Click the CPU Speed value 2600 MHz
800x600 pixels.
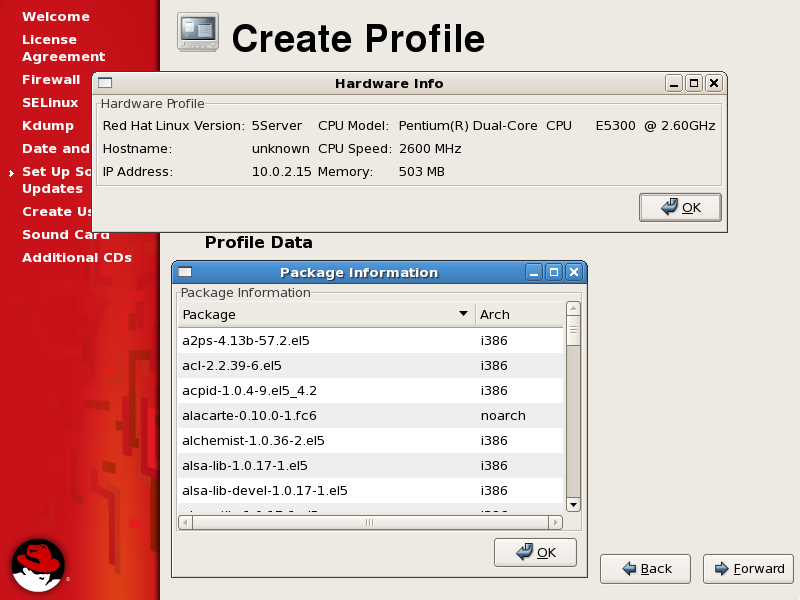coord(430,148)
